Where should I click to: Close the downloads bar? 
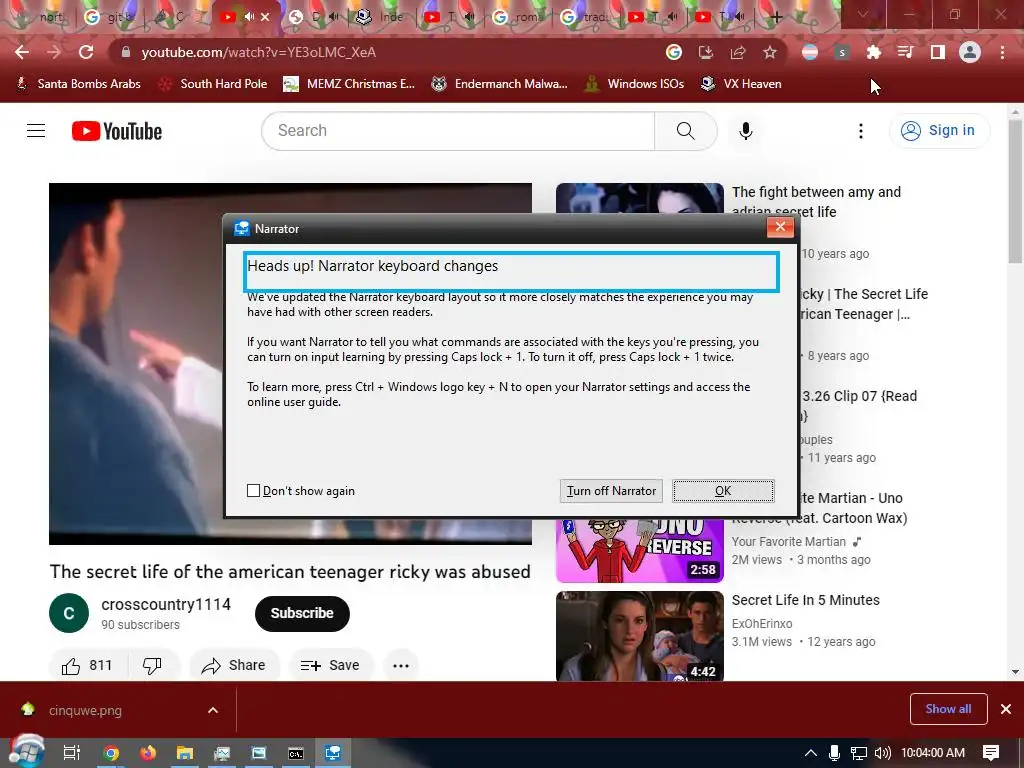coord(1006,709)
